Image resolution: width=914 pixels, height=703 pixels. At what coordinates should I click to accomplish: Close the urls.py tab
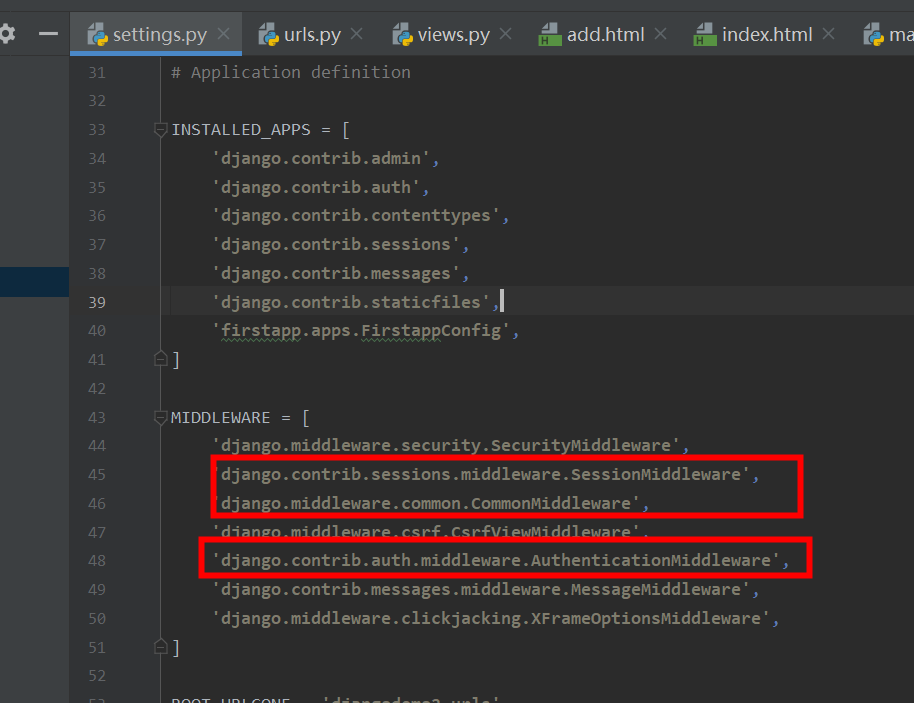[357, 34]
